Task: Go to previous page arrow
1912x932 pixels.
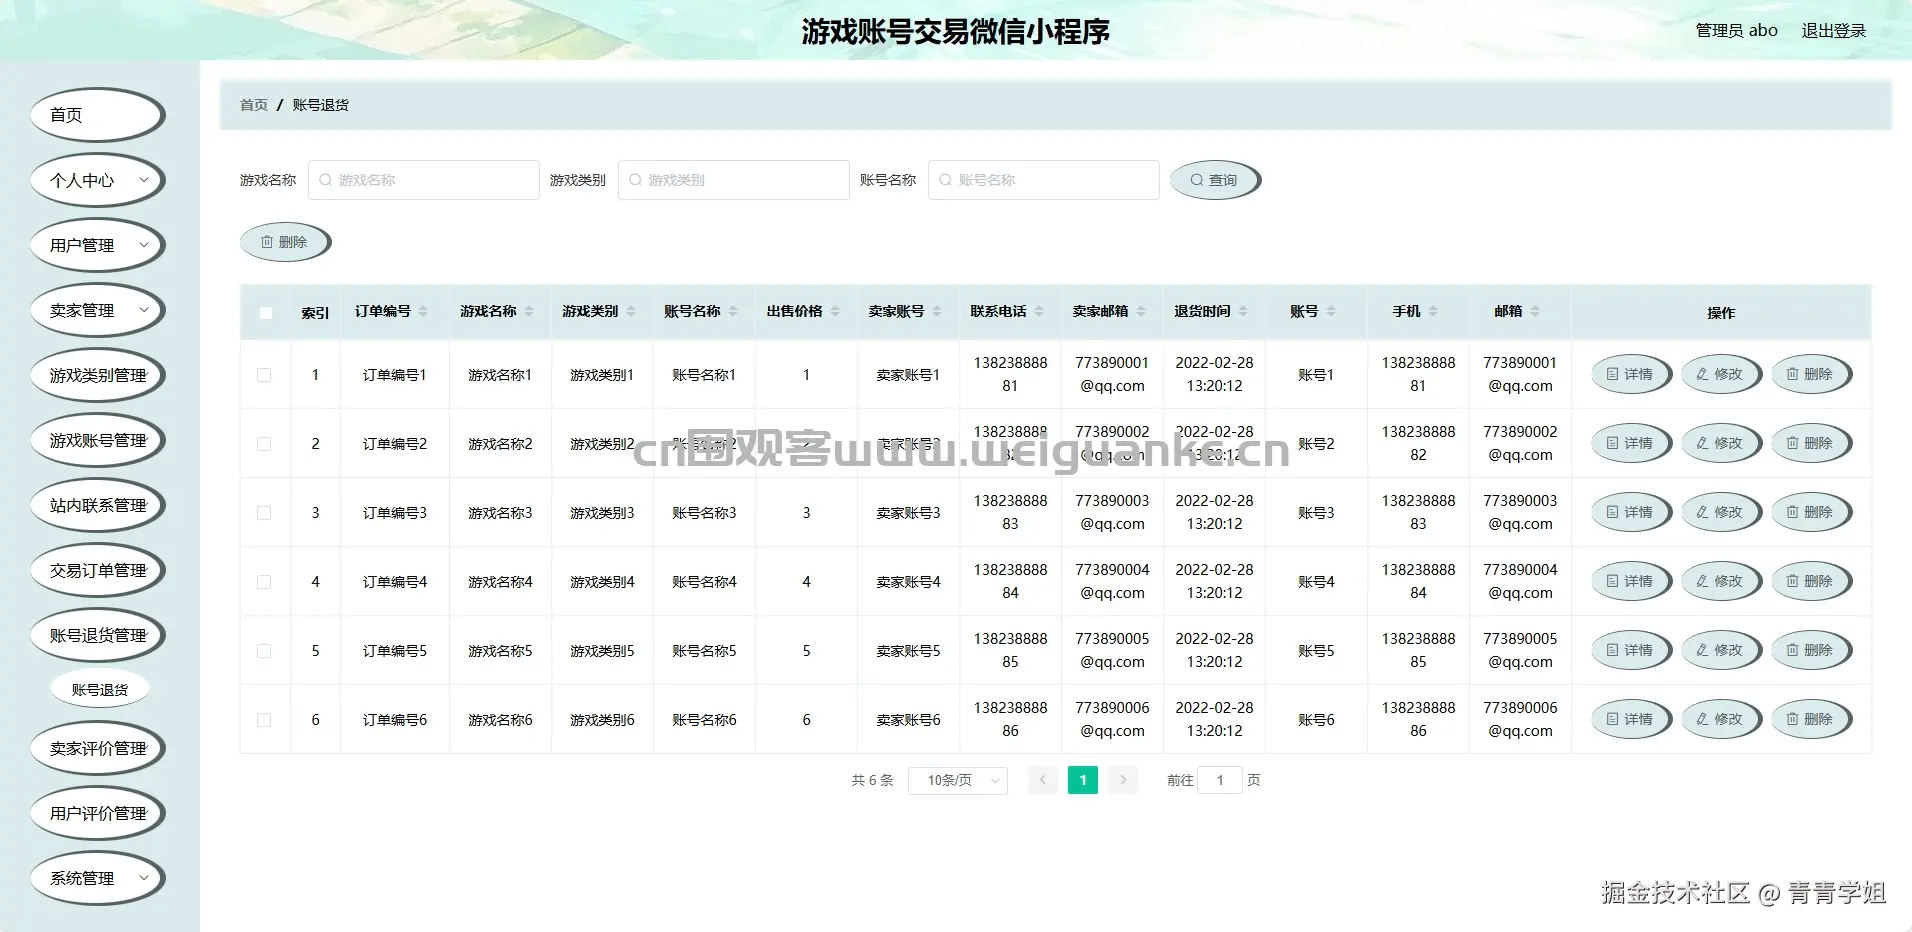Action: (x=1042, y=780)
